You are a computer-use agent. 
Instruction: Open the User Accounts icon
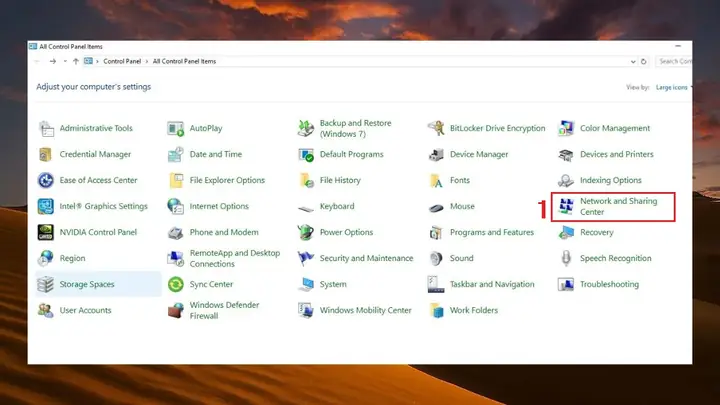click(x=46, y=310)
